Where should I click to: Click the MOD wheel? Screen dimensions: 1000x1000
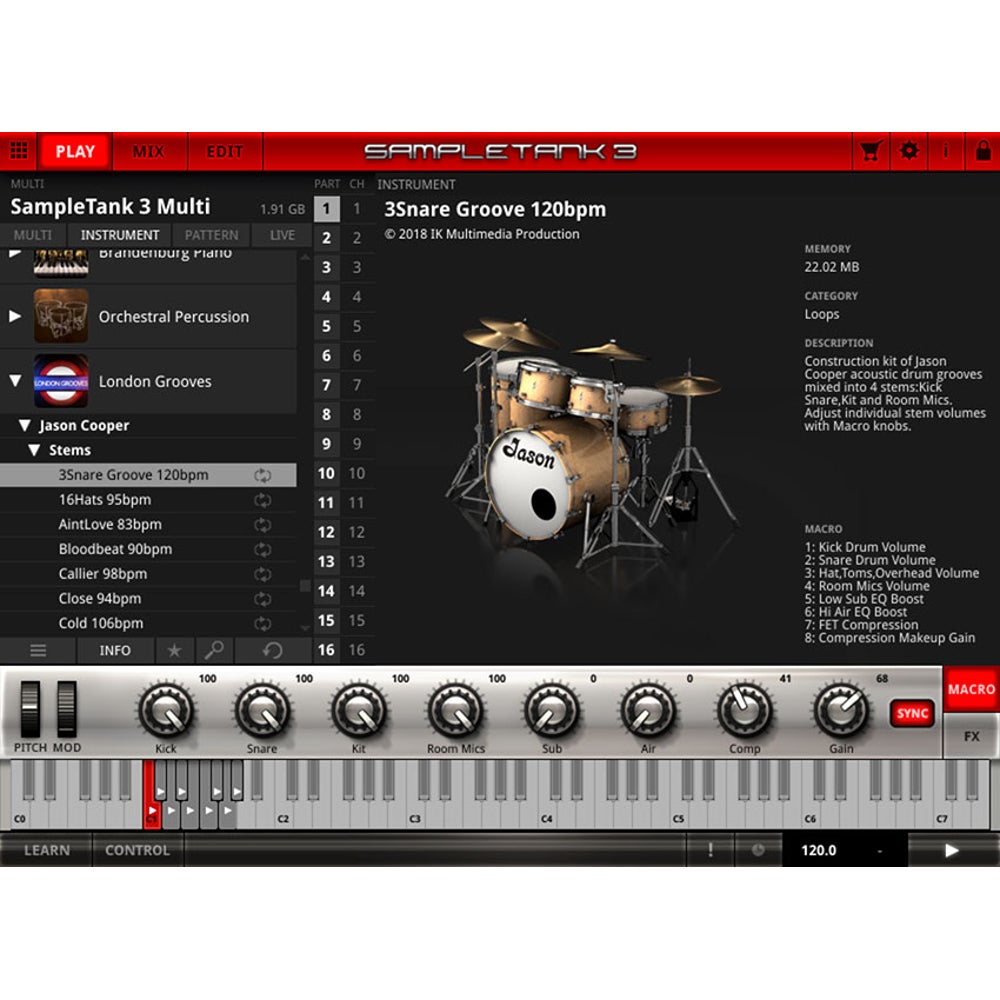[x=66, y=709]
